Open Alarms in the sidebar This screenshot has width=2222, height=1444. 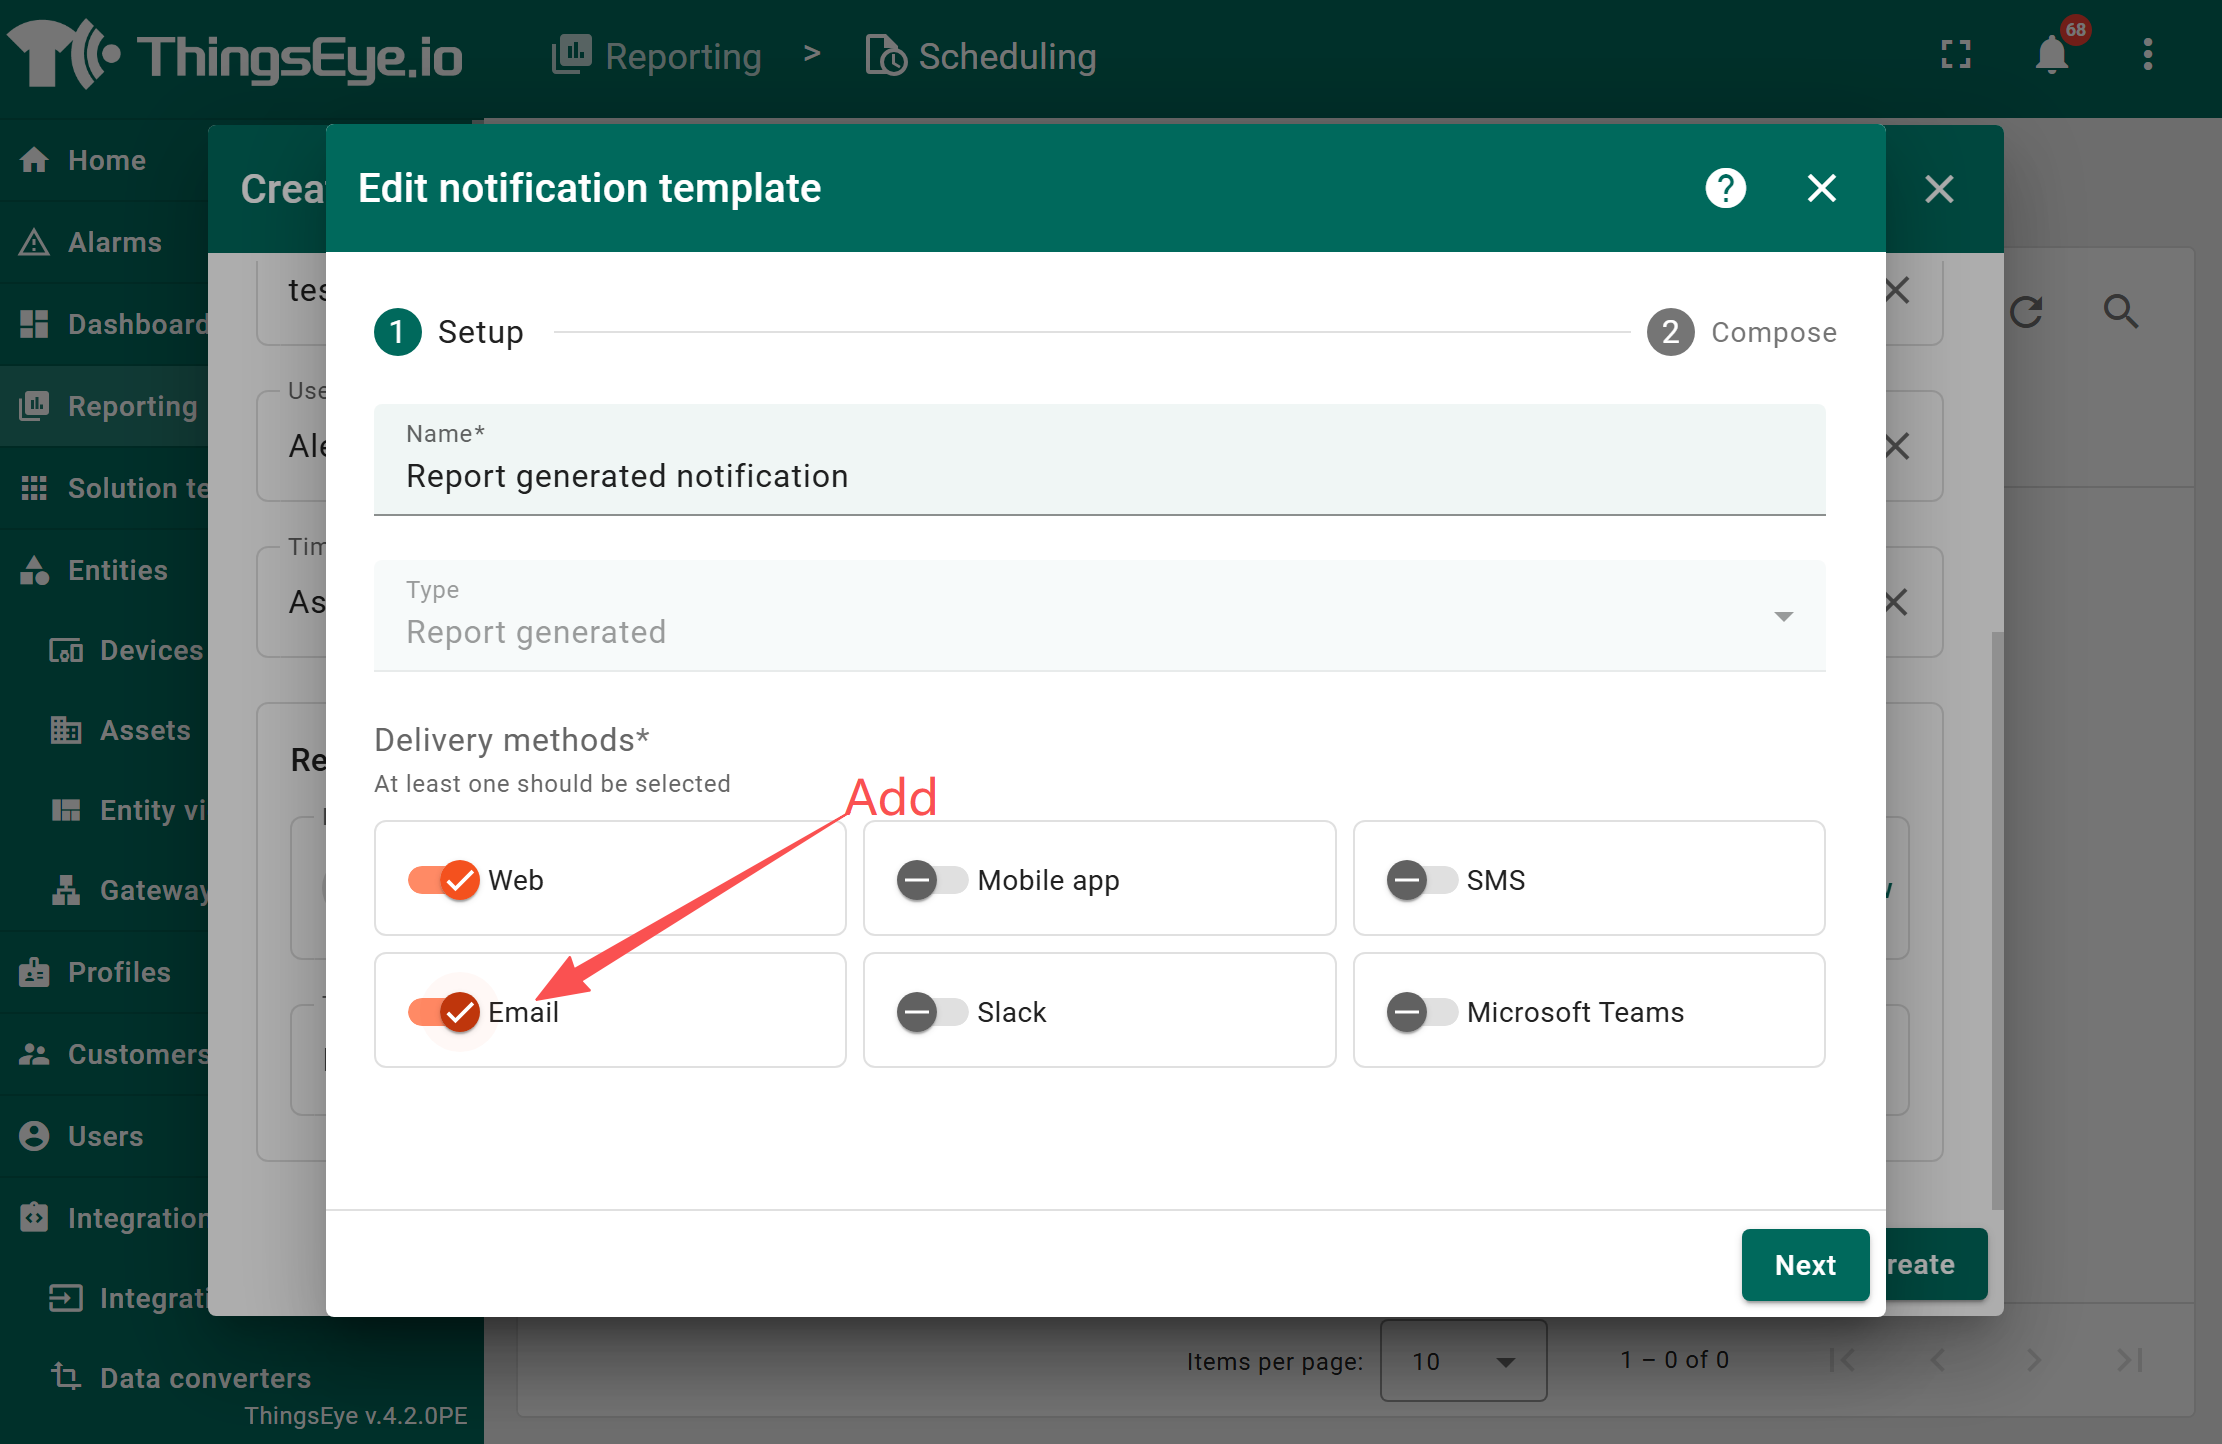pos(114,242)
